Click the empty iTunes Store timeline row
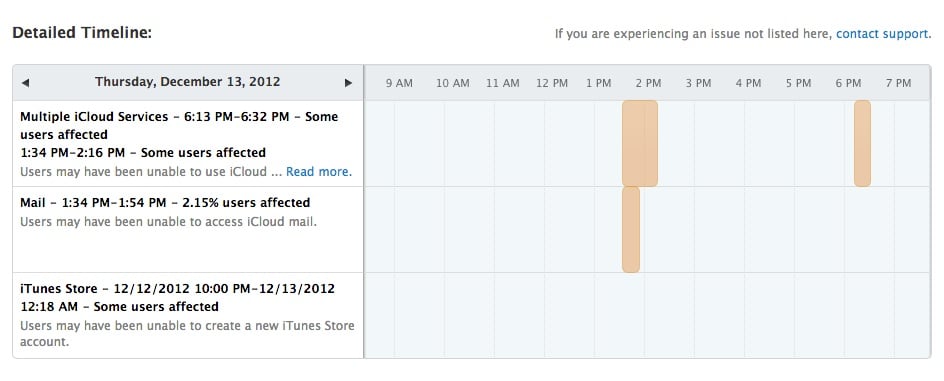The width and height of the screenshot is (944, 381). [x=647, y=315]
